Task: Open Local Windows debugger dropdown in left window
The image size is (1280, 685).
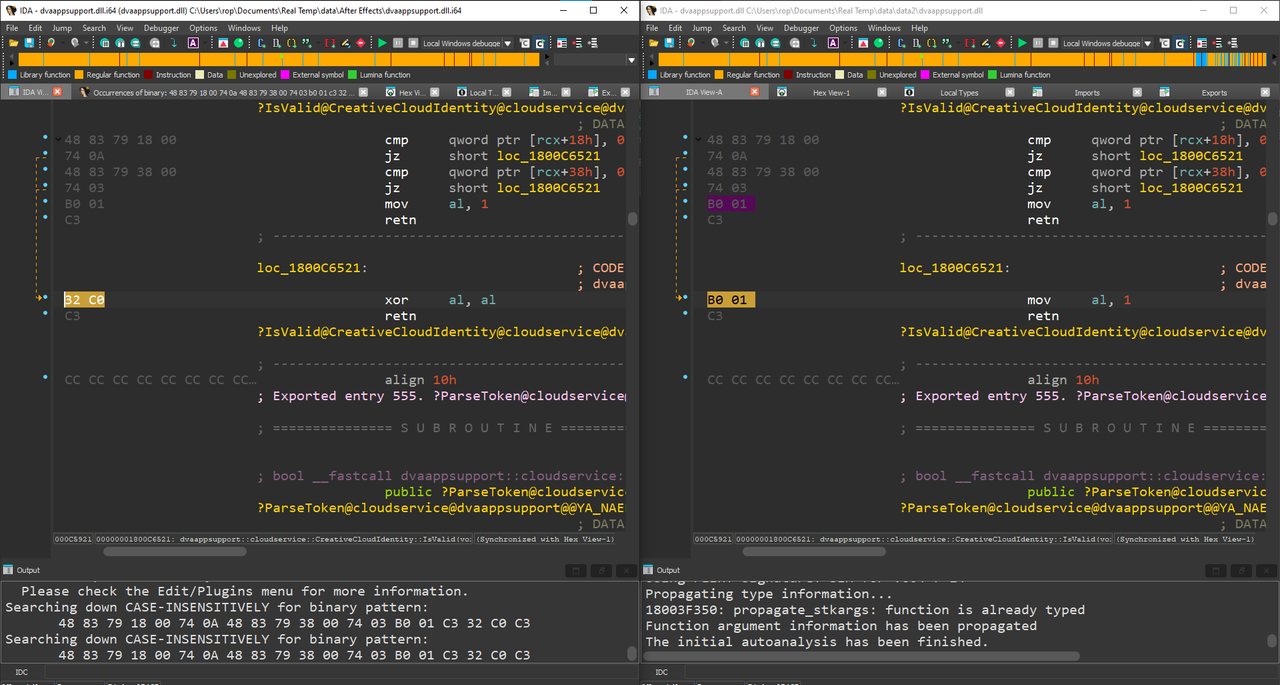Action: [508, 44]
